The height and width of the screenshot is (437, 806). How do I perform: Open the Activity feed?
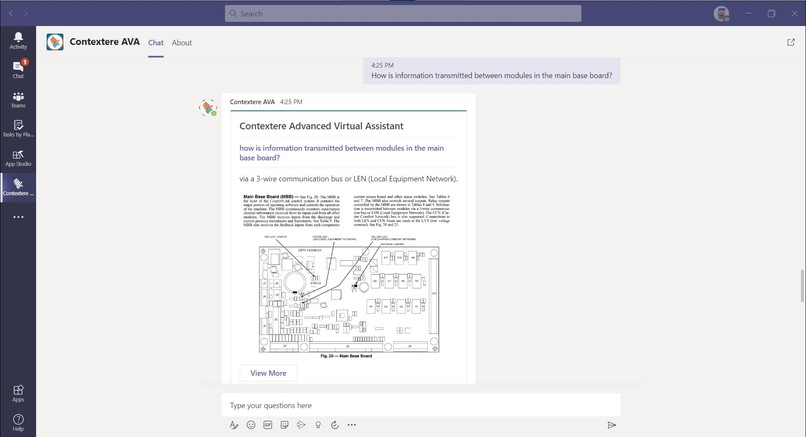tap(18, 41)
